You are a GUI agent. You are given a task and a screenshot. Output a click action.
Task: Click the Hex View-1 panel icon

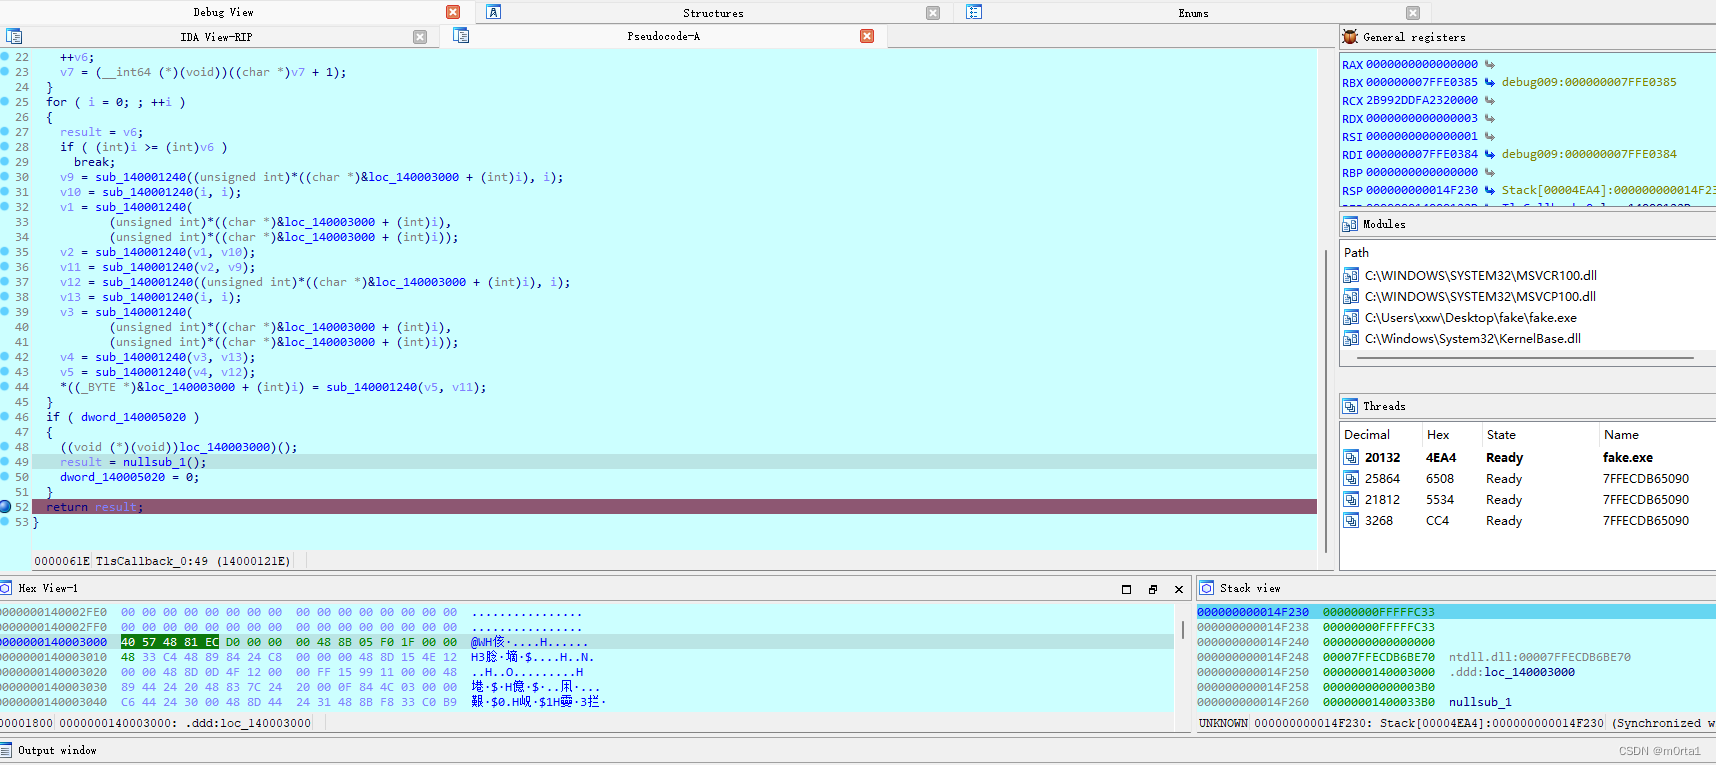pos(6,588)
